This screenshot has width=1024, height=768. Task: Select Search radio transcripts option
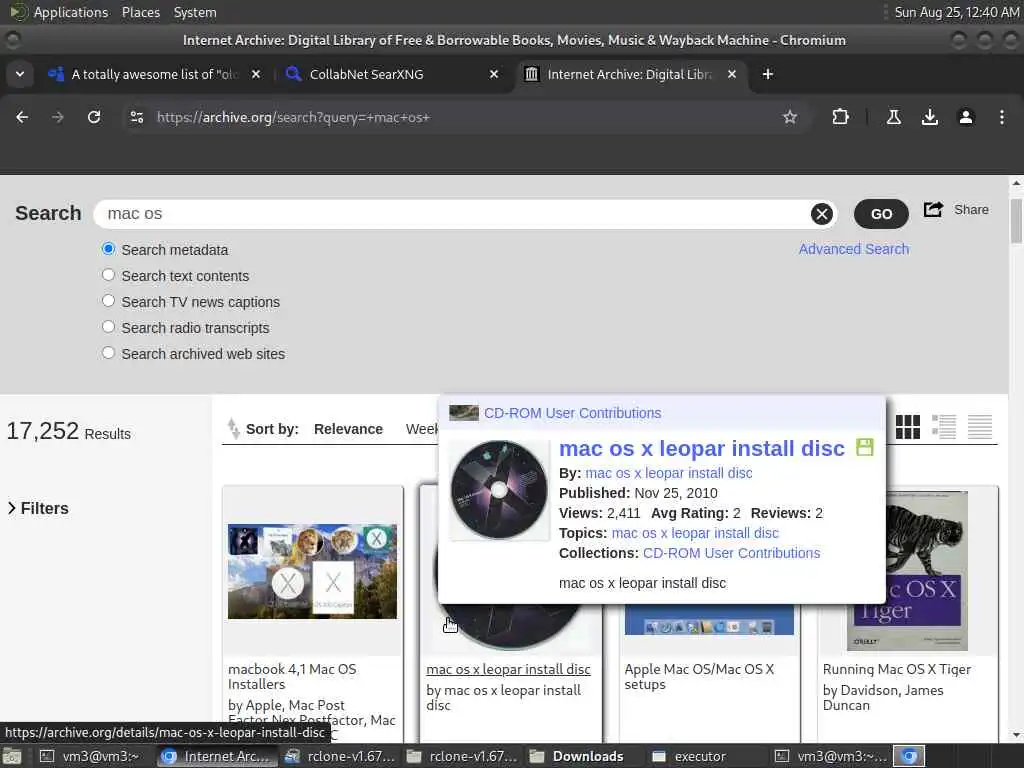(108, 327)
